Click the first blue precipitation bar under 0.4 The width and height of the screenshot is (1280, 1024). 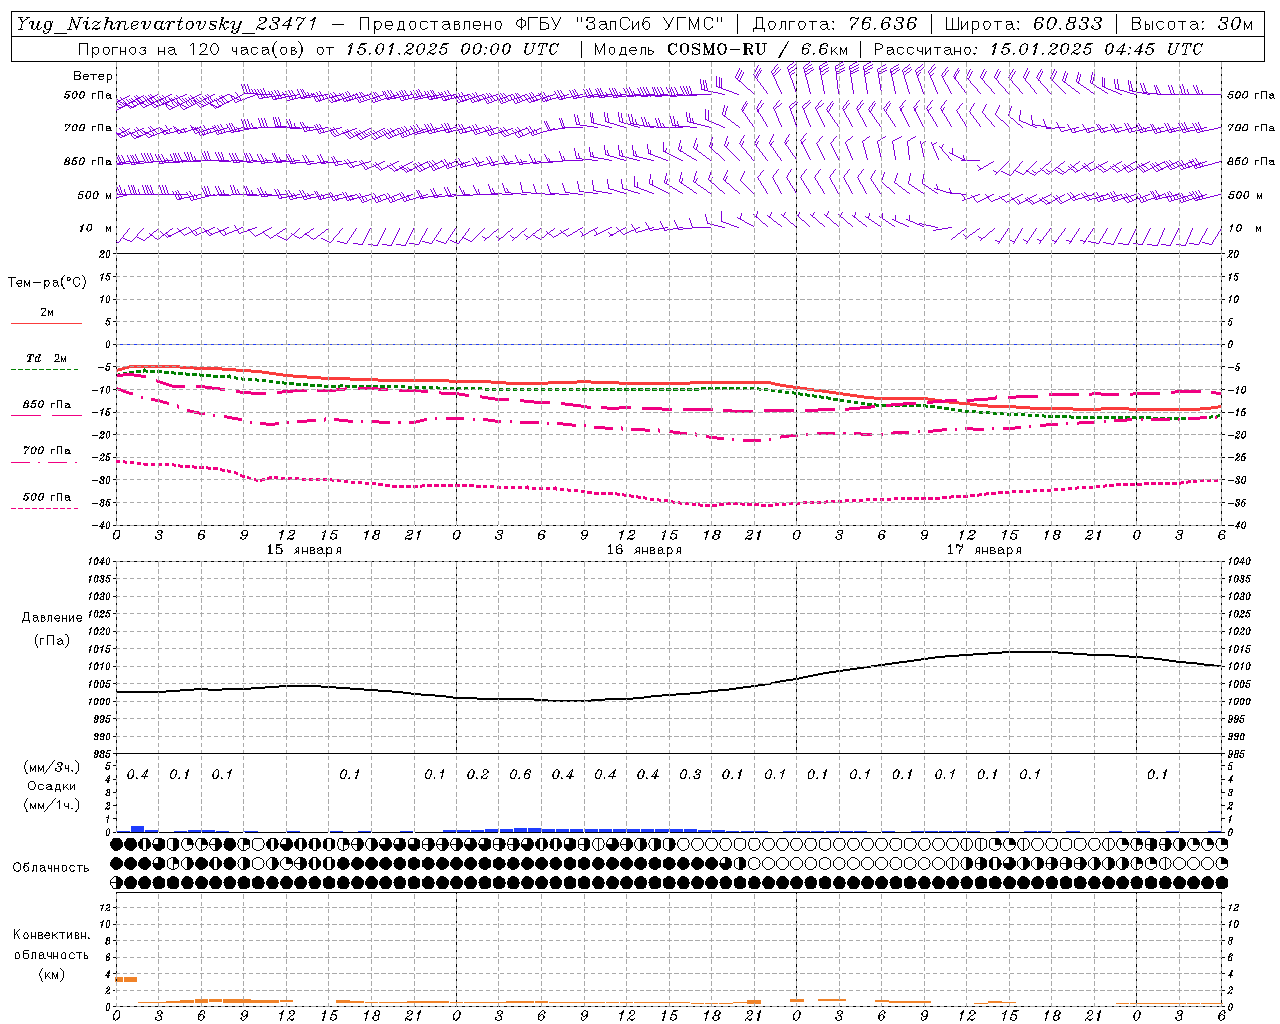[x=138, y=828]
